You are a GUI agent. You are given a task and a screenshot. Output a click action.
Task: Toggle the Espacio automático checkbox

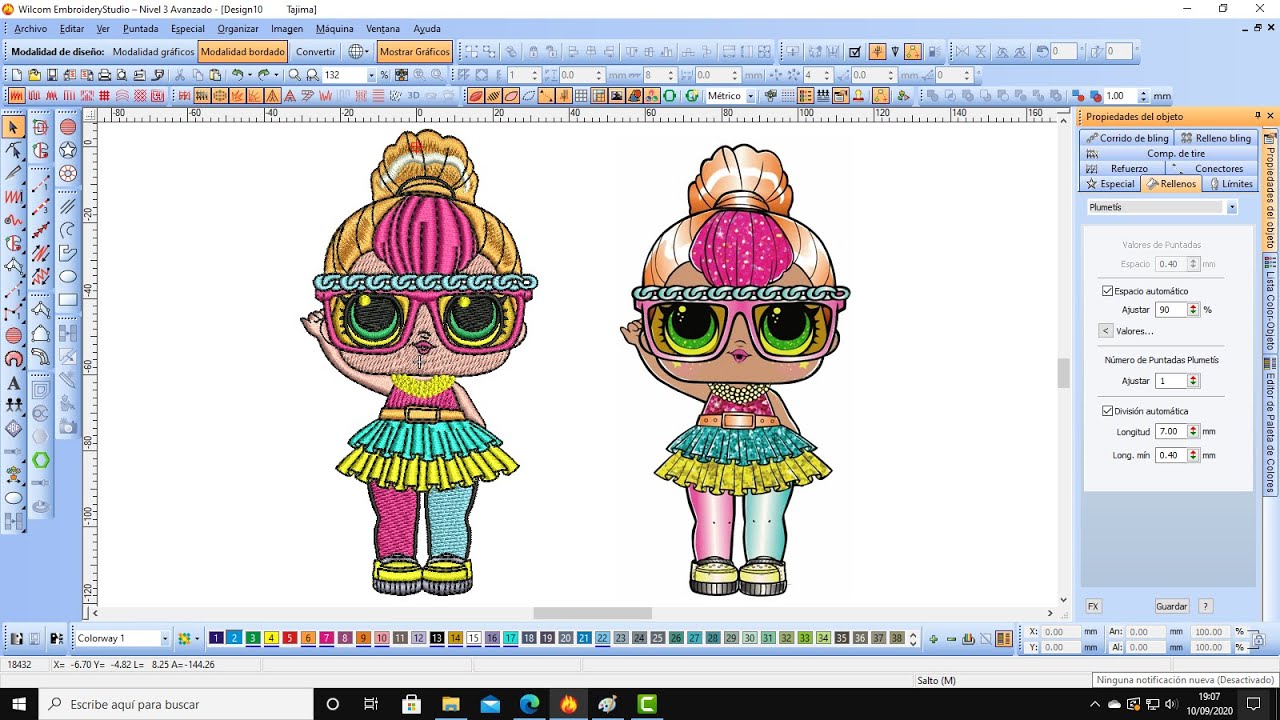click(x=1108, y=291)
